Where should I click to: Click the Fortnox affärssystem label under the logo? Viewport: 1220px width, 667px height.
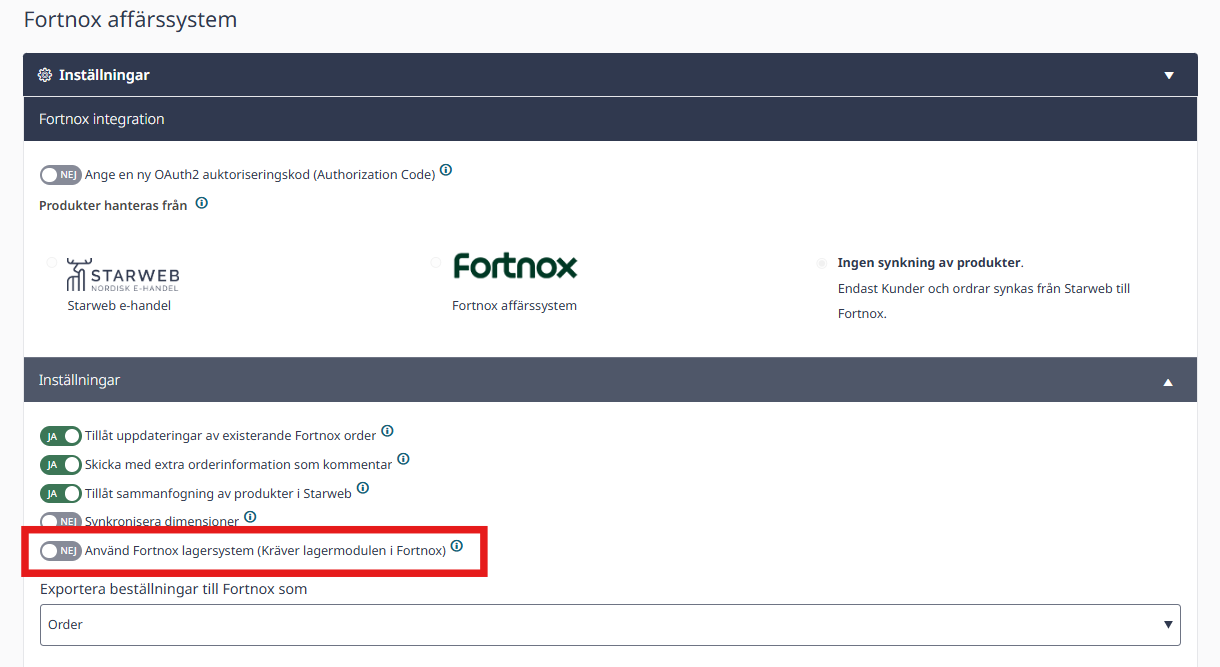(514, 306)
